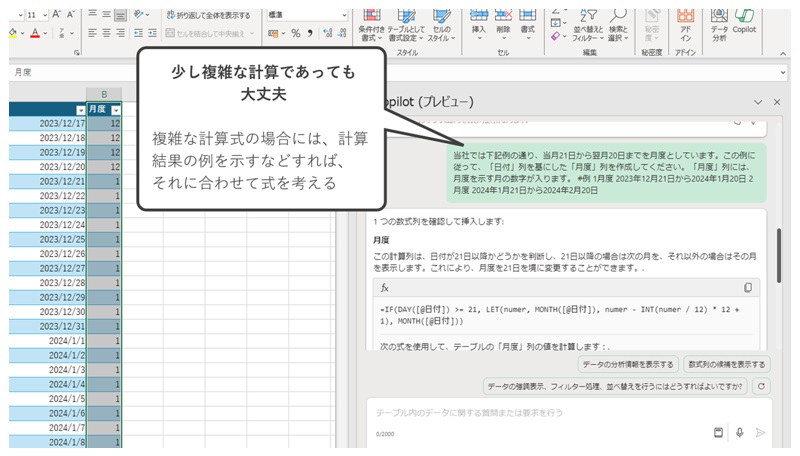Click the 挿入 insert cells button
The height and width of the screenshot is (456, 800).
click(x=478, y=26)
